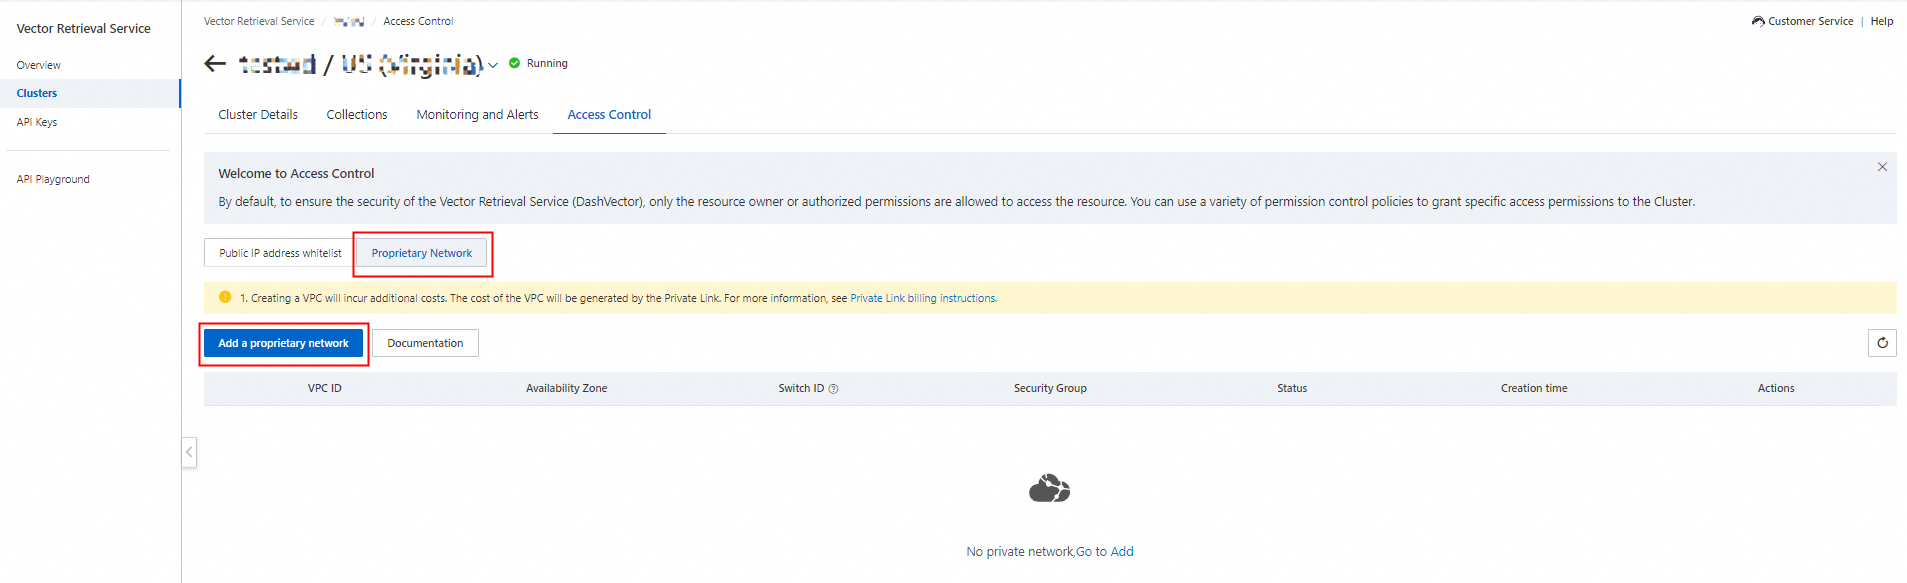Click the blurred cluster name breadcrumb

click(349, 21)
